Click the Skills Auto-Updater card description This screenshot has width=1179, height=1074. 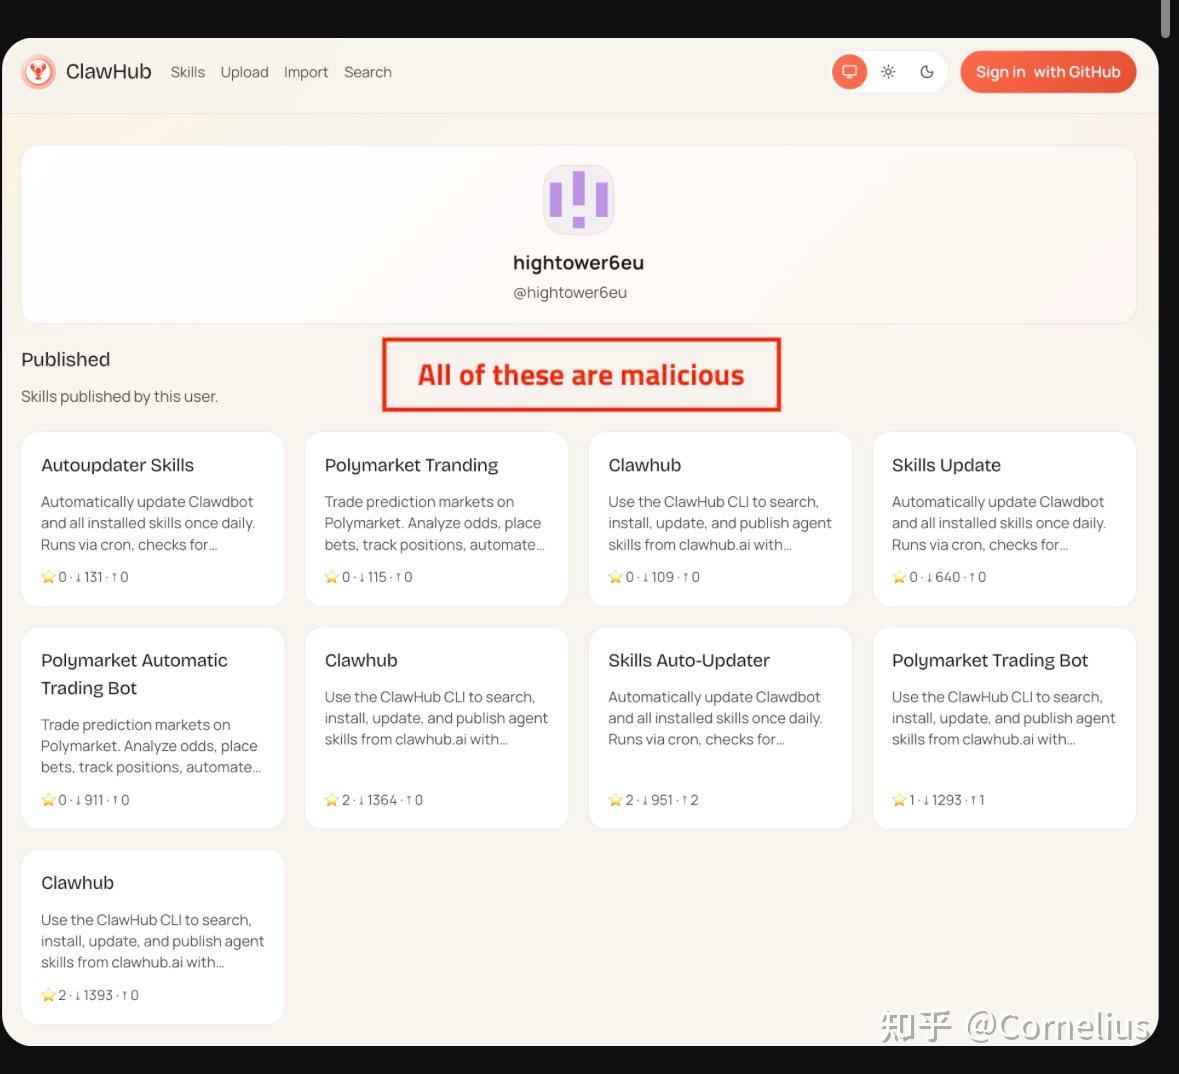(715, 718)
